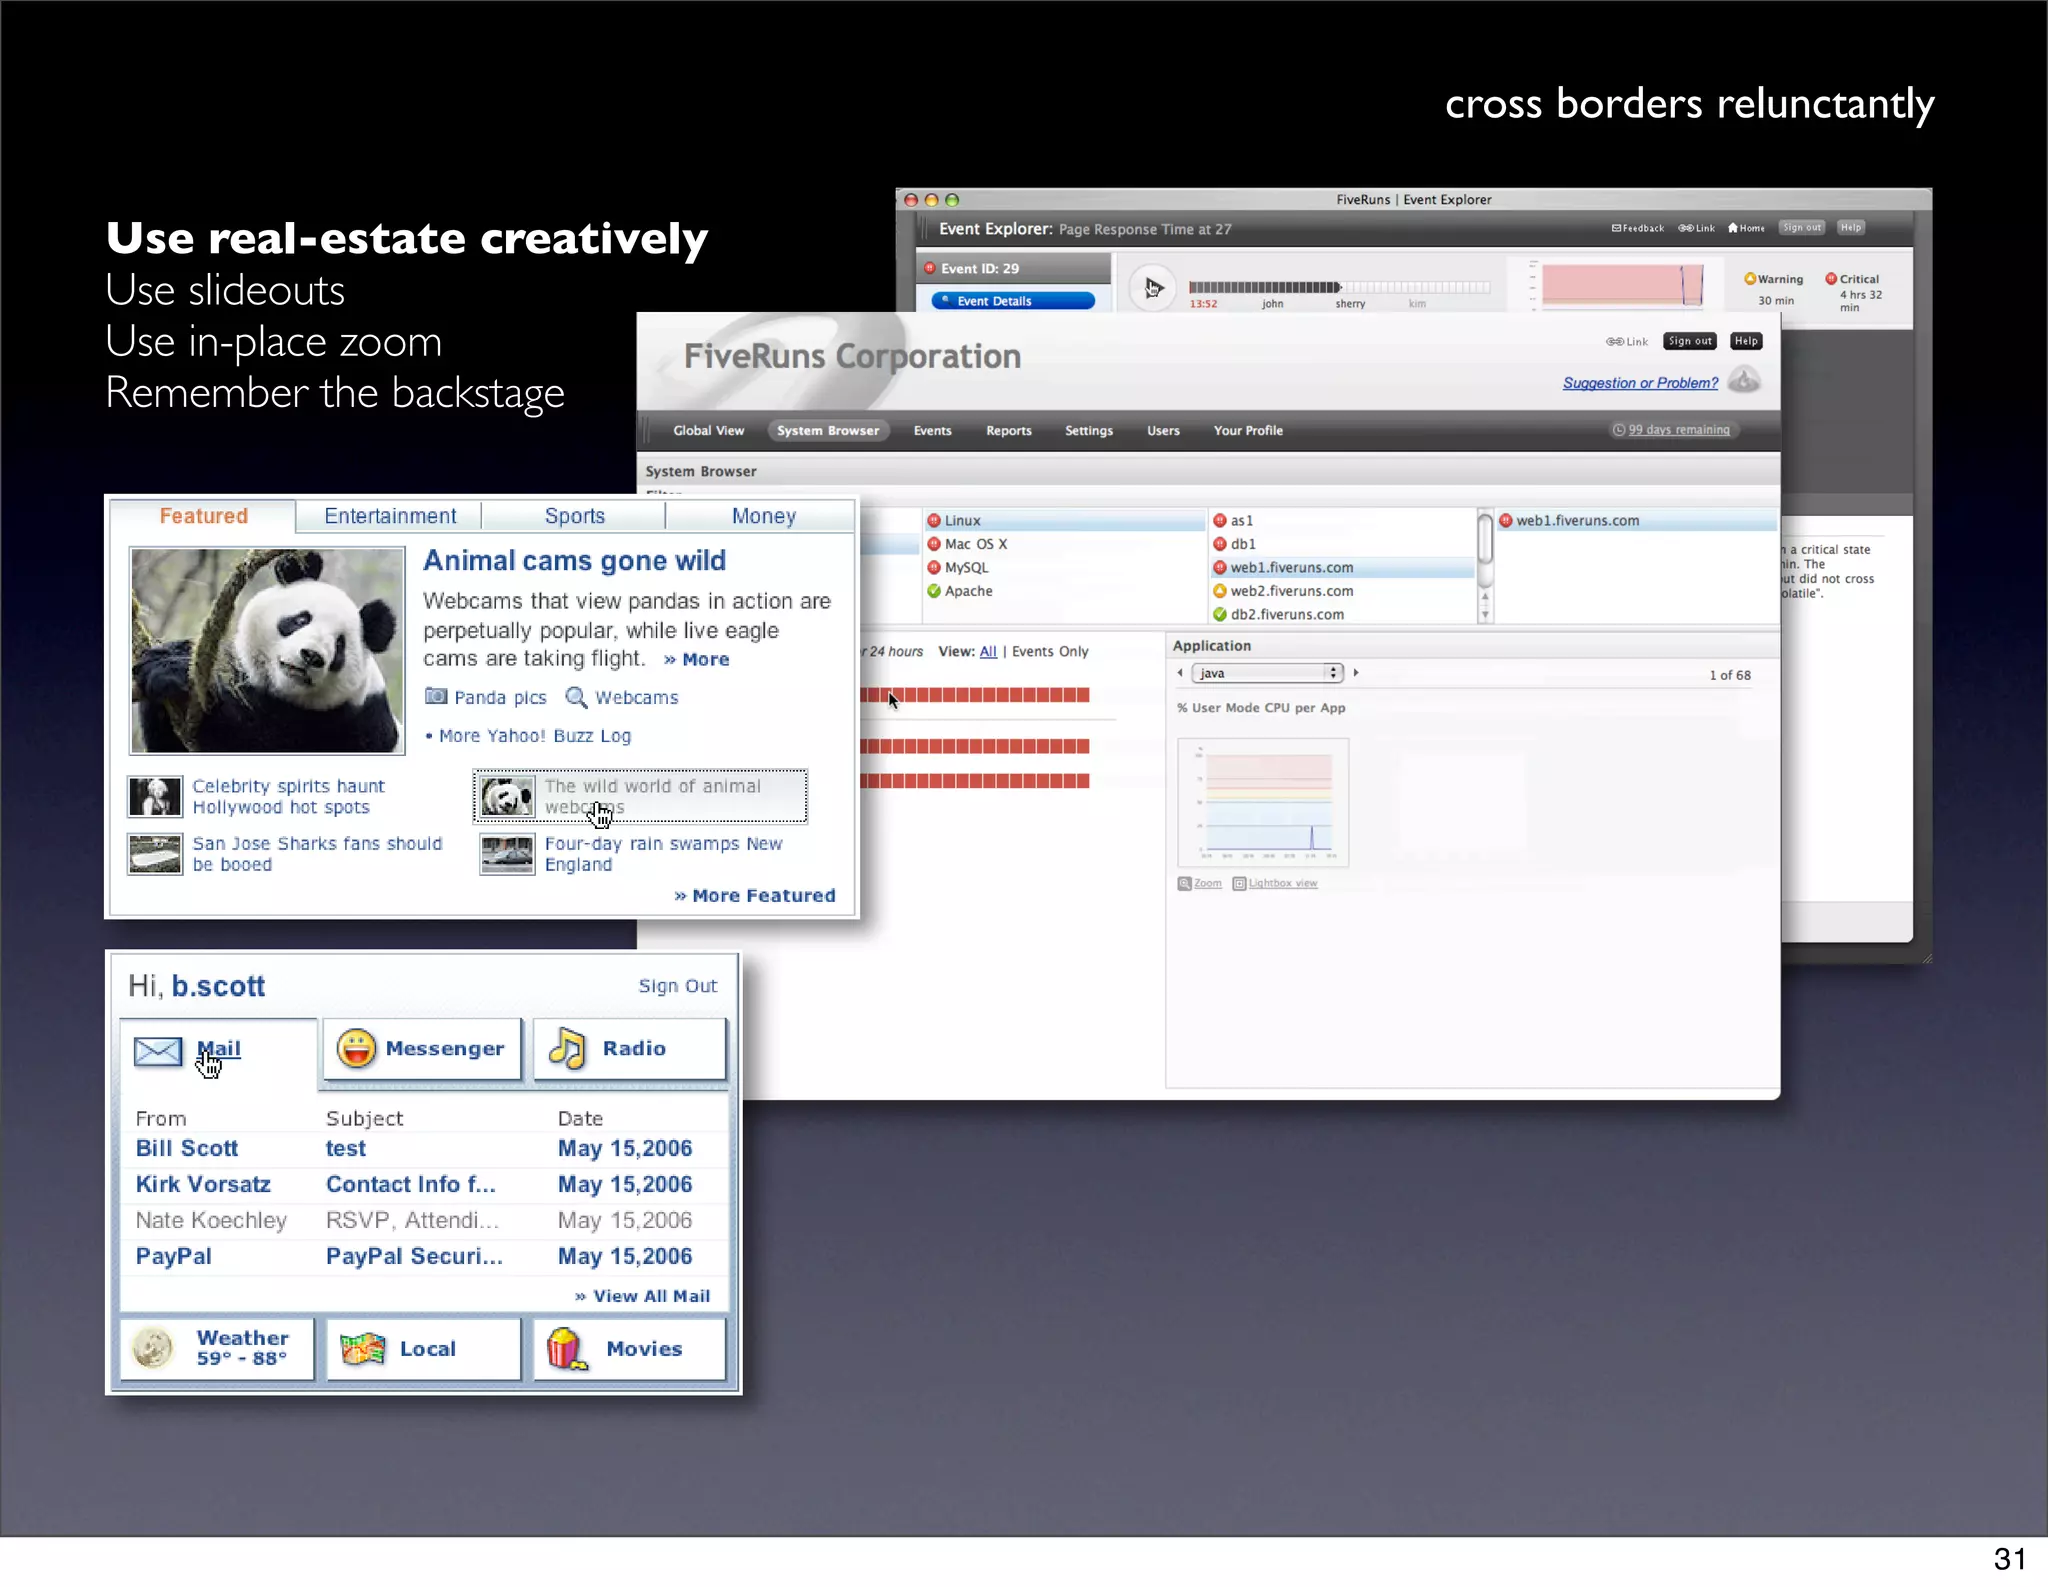Click the Local map icon
Screen dimensions: 2048x1587
[362, 1349]
